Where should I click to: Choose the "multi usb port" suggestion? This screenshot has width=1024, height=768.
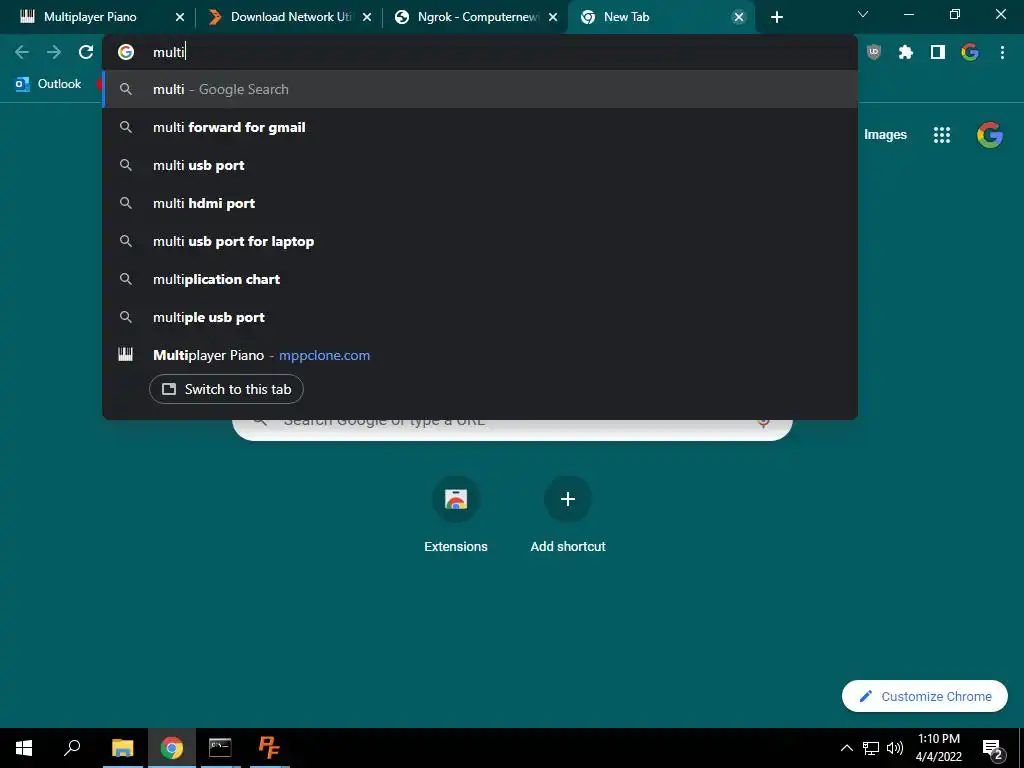(480, 165)
